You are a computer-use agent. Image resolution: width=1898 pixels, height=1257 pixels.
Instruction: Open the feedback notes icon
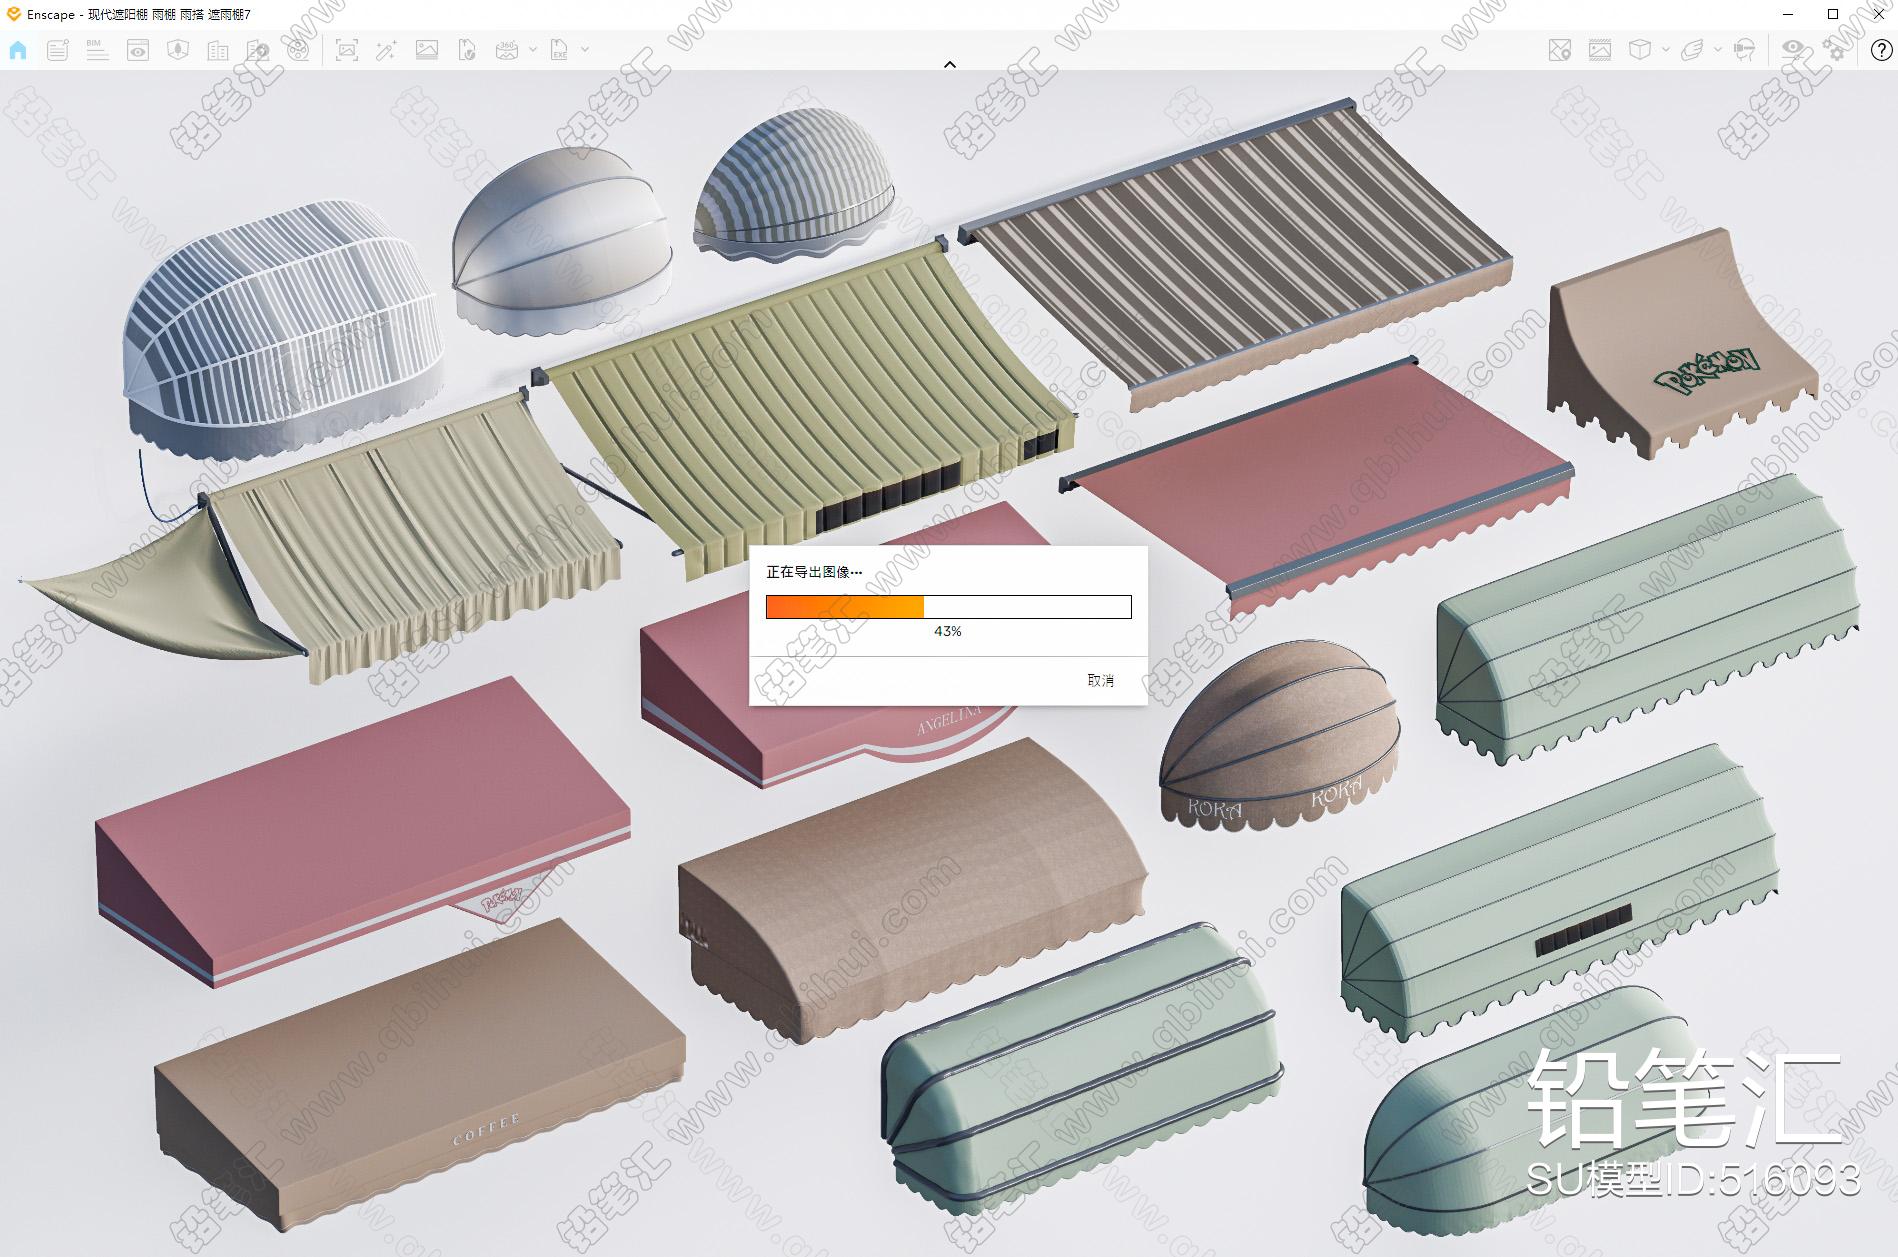pos(58,50)
